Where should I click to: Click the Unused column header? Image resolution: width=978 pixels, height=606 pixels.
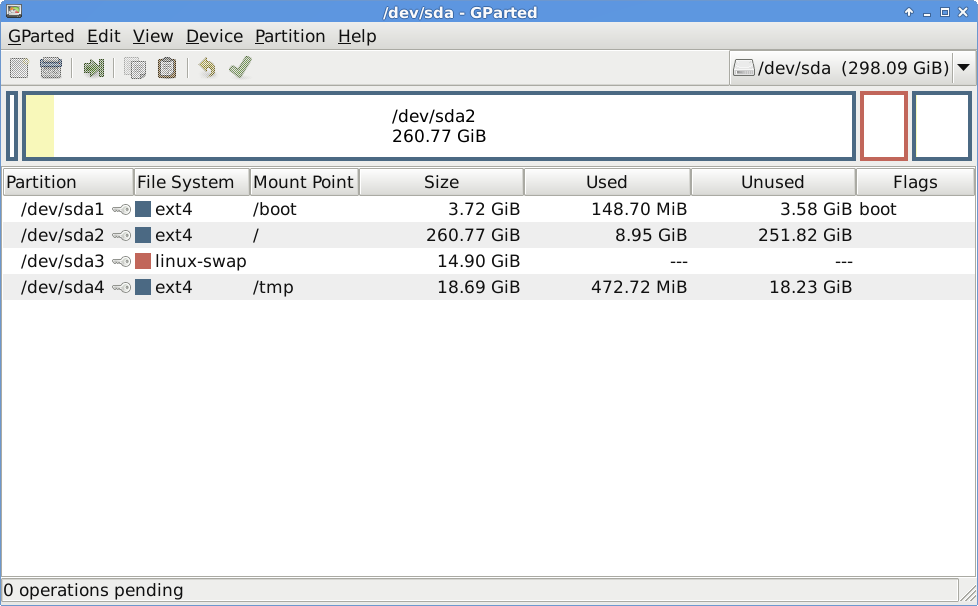773,182
